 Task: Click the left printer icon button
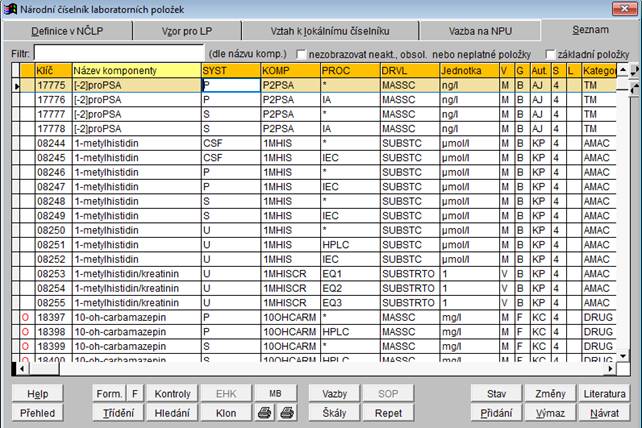pos(264,412)
